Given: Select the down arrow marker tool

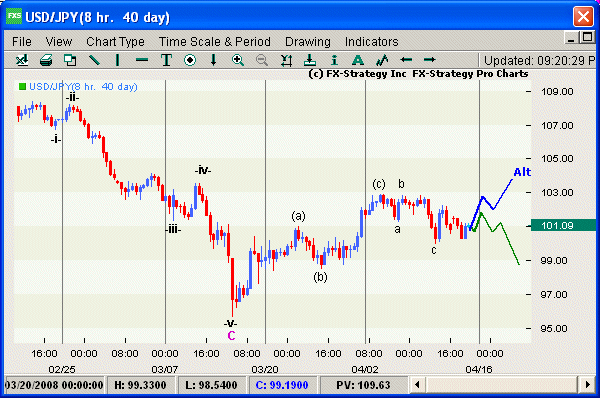Looking at the screenshot, I should point(214,60).
